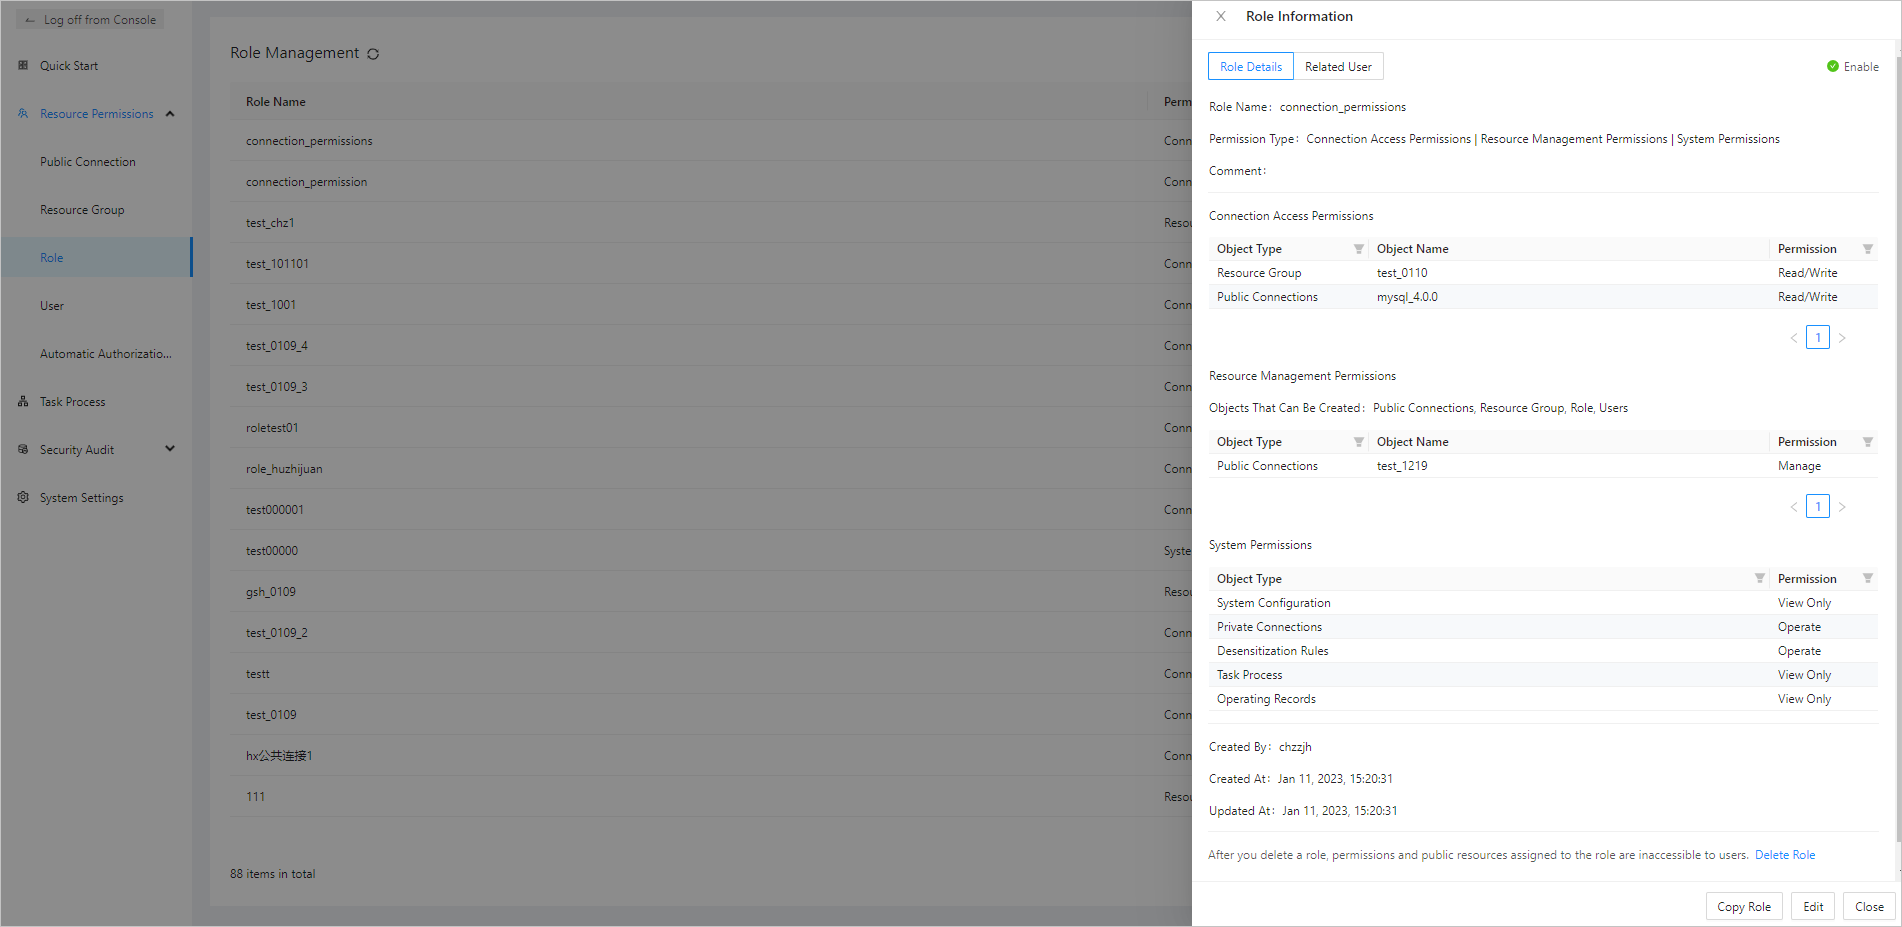
Task: Go to next page in Connection Access table
Action: tap(1842, 338)
